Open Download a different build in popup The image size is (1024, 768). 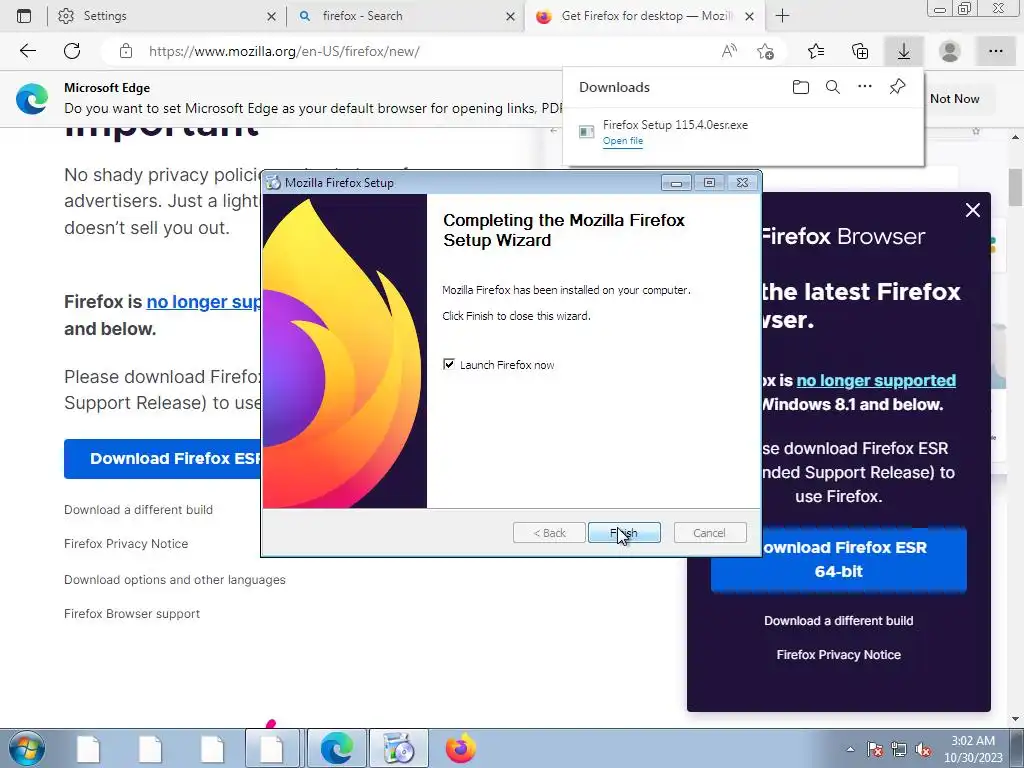(839, 620)
